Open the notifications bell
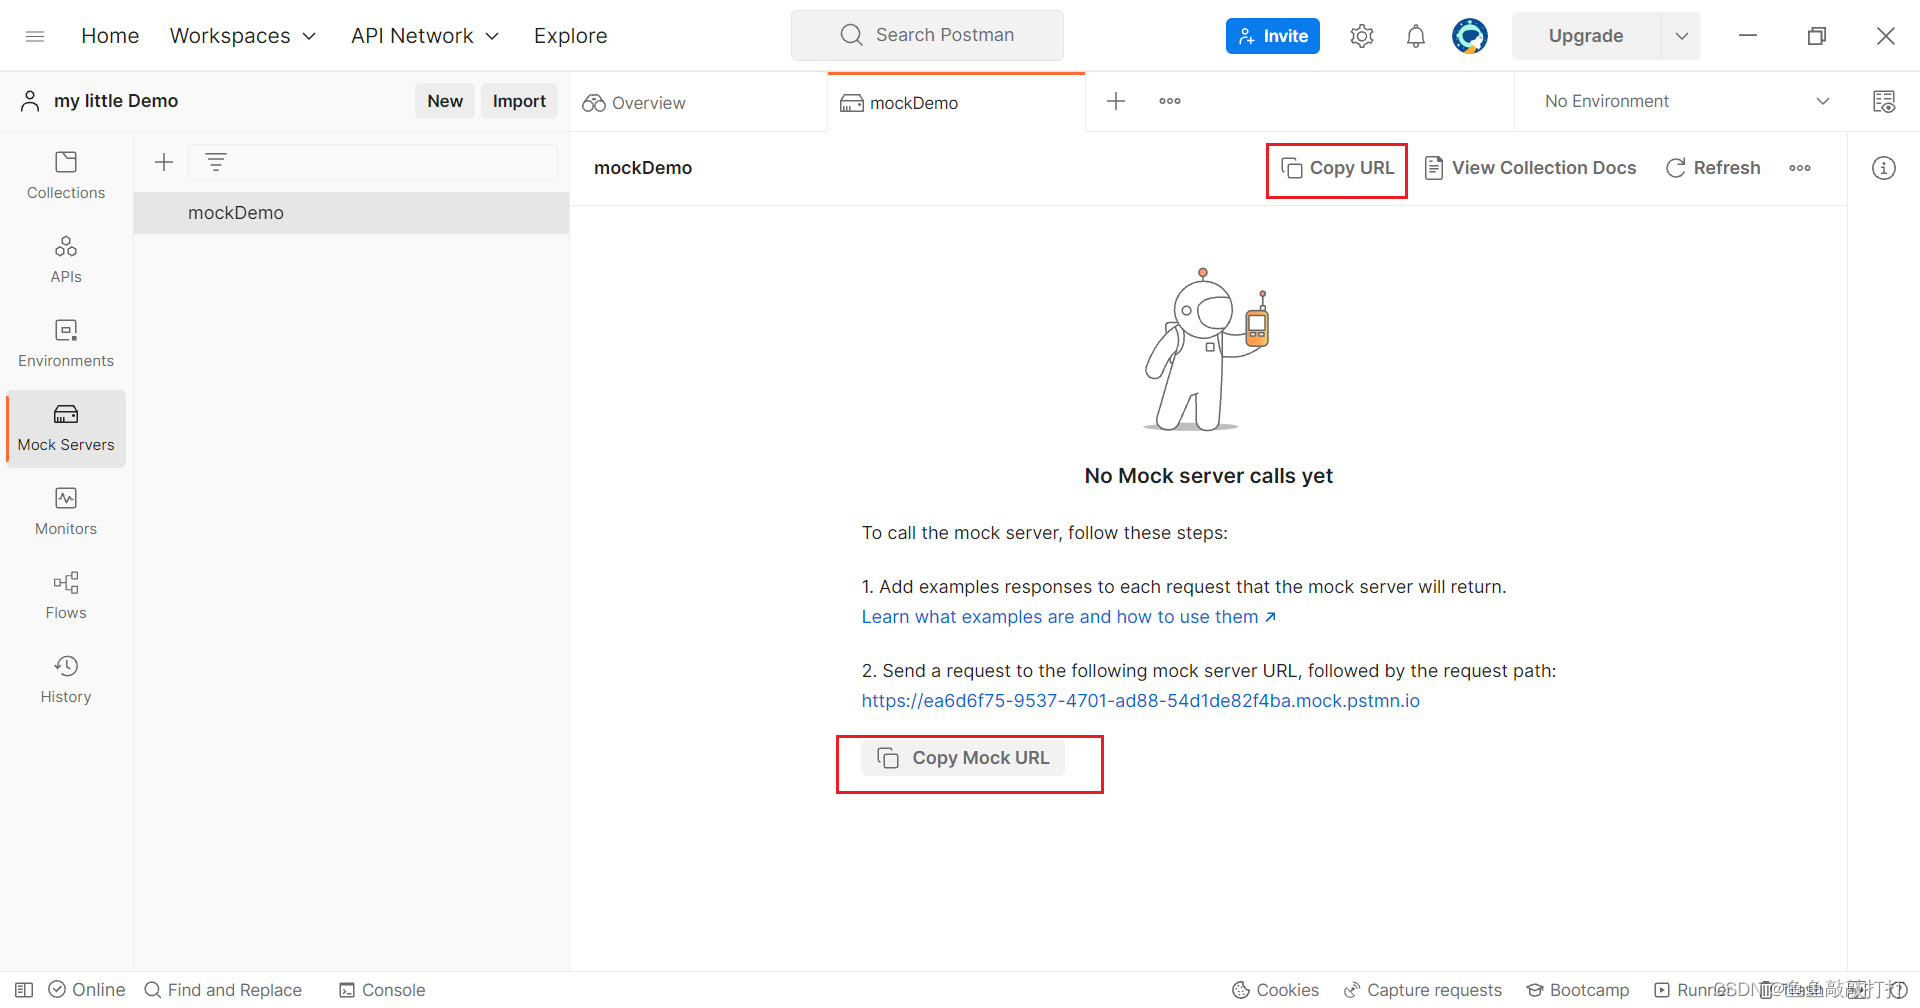The height and width of the screenshot is (1008, 1920). 1415,35
